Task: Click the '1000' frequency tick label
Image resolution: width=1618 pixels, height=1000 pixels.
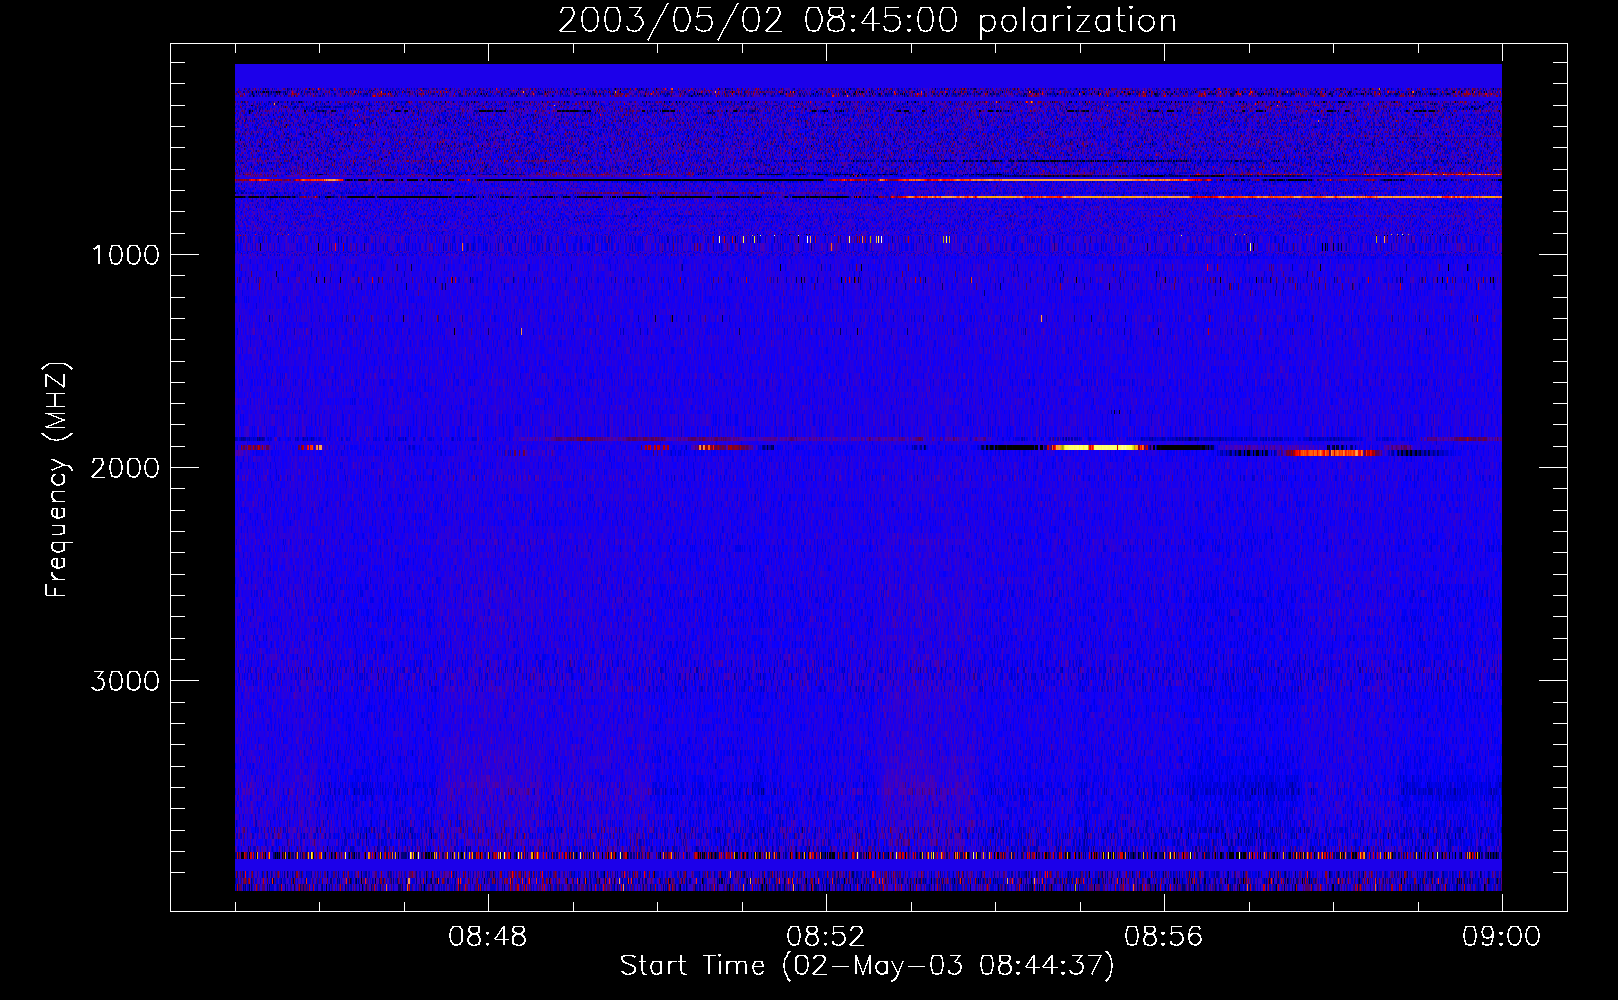Action: click(x=125, y=255)
